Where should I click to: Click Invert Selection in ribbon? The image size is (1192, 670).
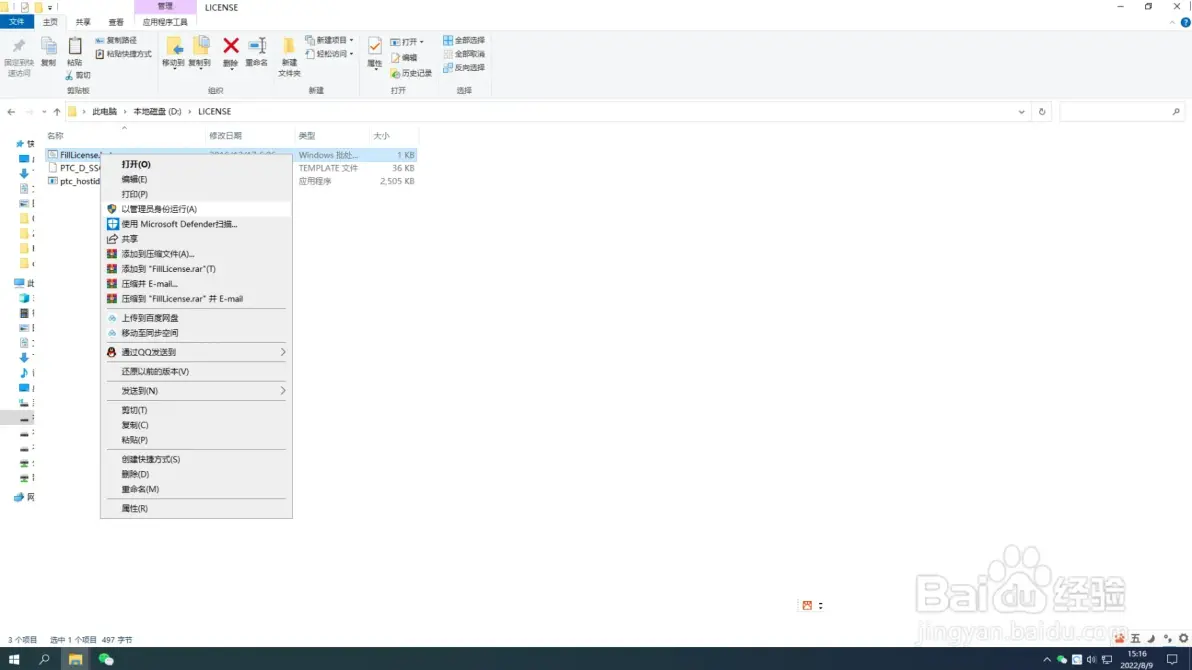click(x=464, y=68)
